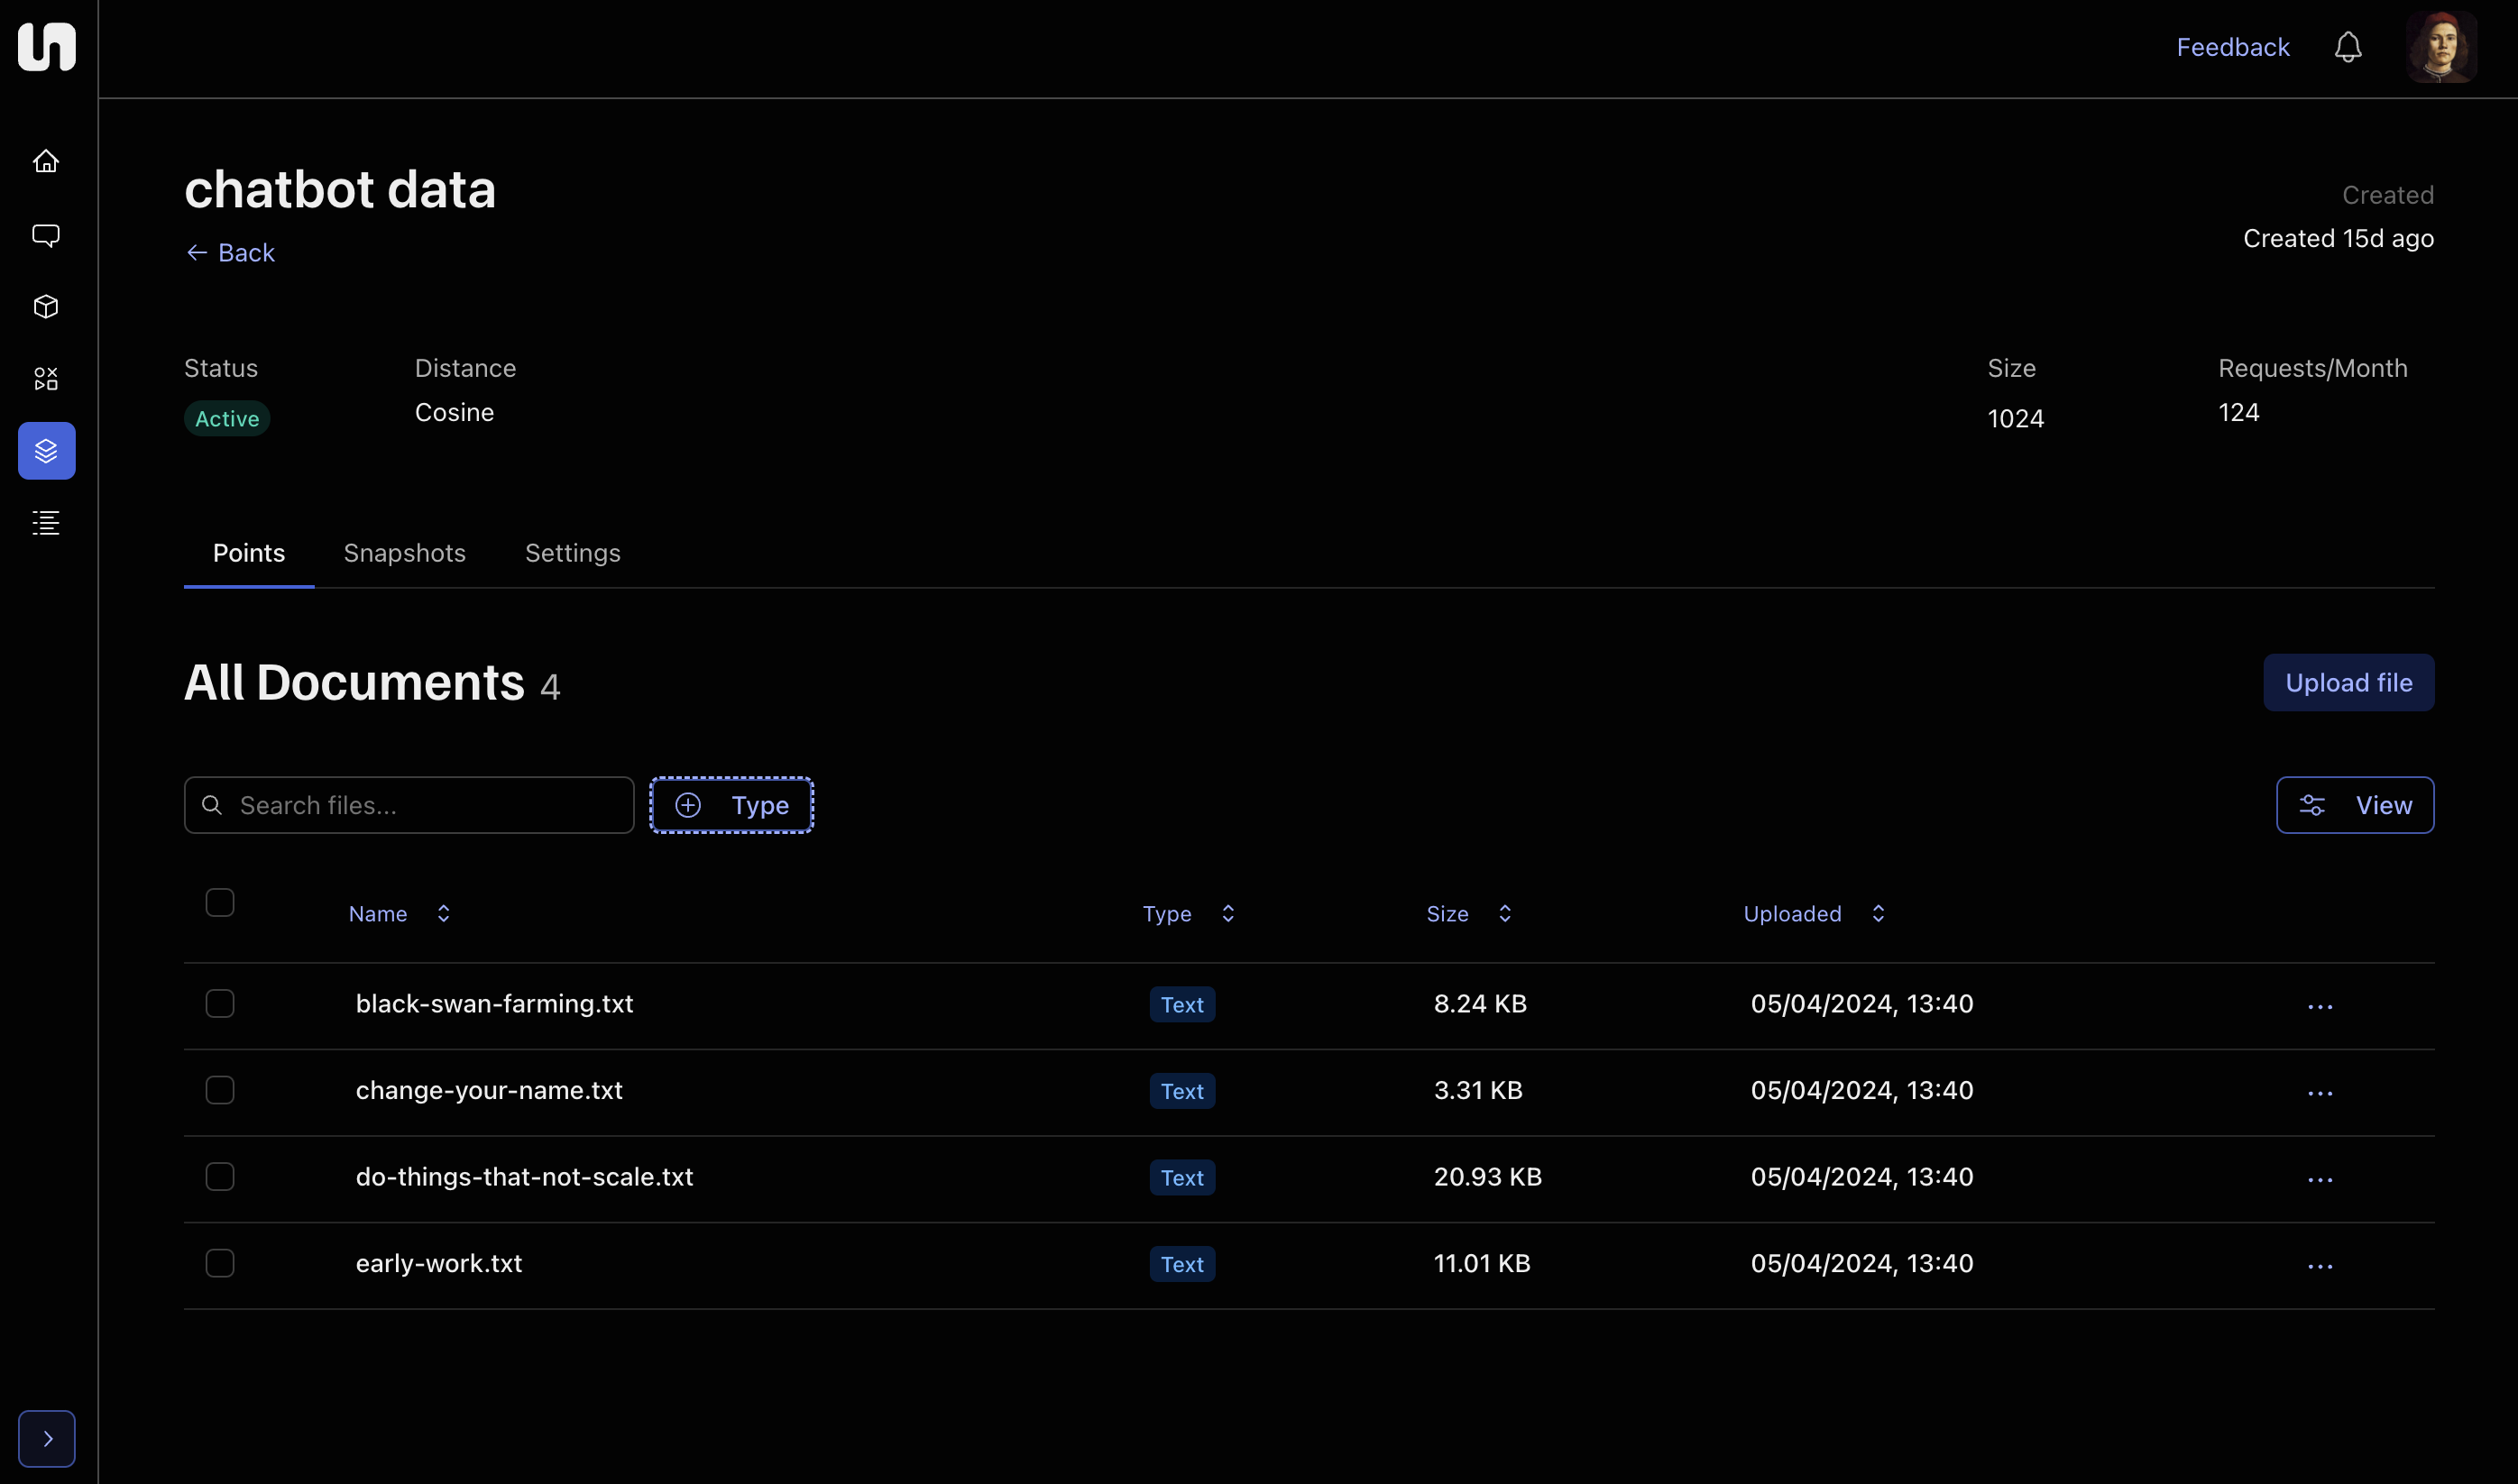Switch to the Settings tab

[x=572, y=553]
